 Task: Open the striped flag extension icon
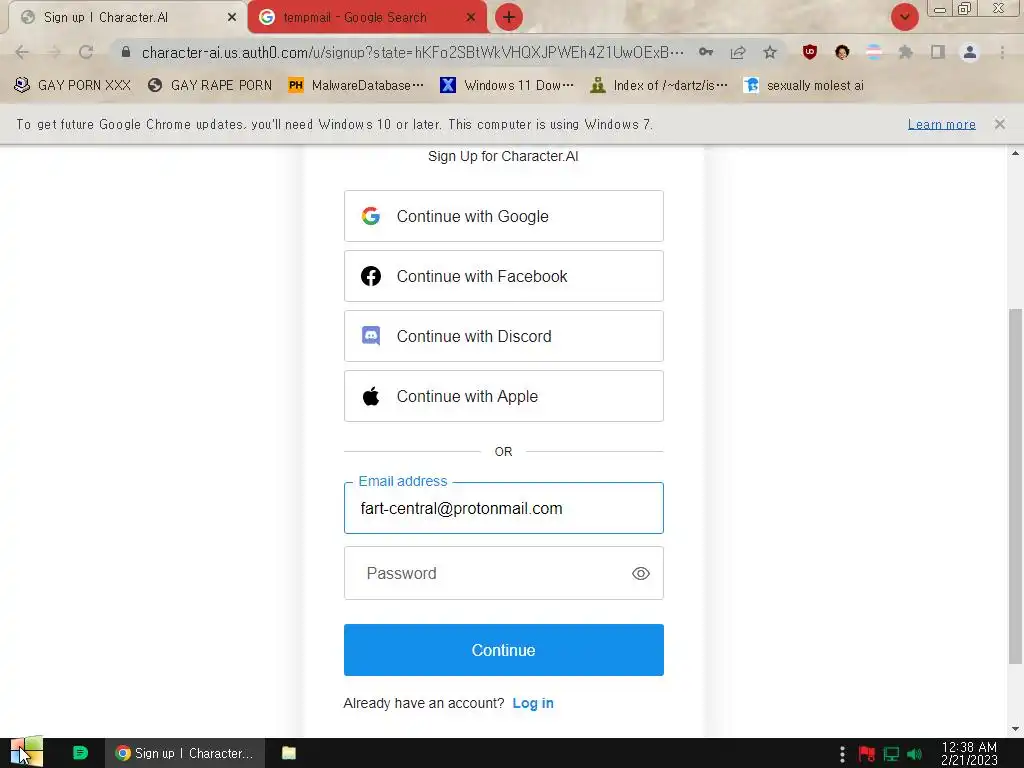(x=874, y=52)
